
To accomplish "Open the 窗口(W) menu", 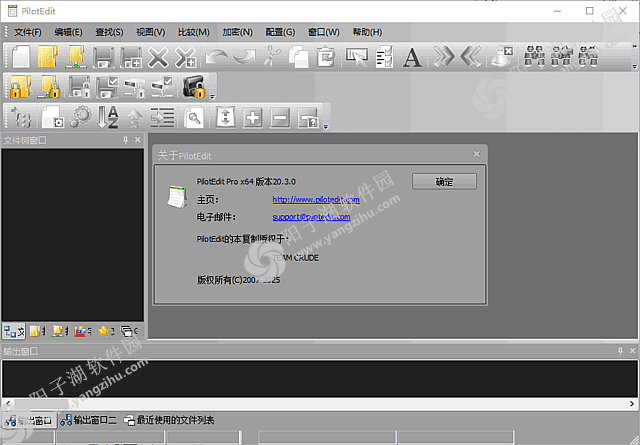I will coord(324,32).
